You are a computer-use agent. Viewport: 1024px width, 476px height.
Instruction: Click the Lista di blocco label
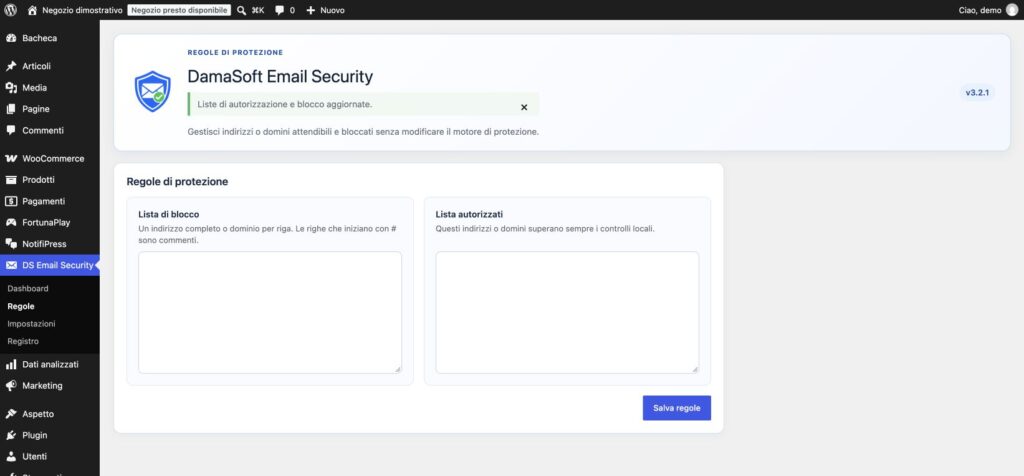pos(168,214)
